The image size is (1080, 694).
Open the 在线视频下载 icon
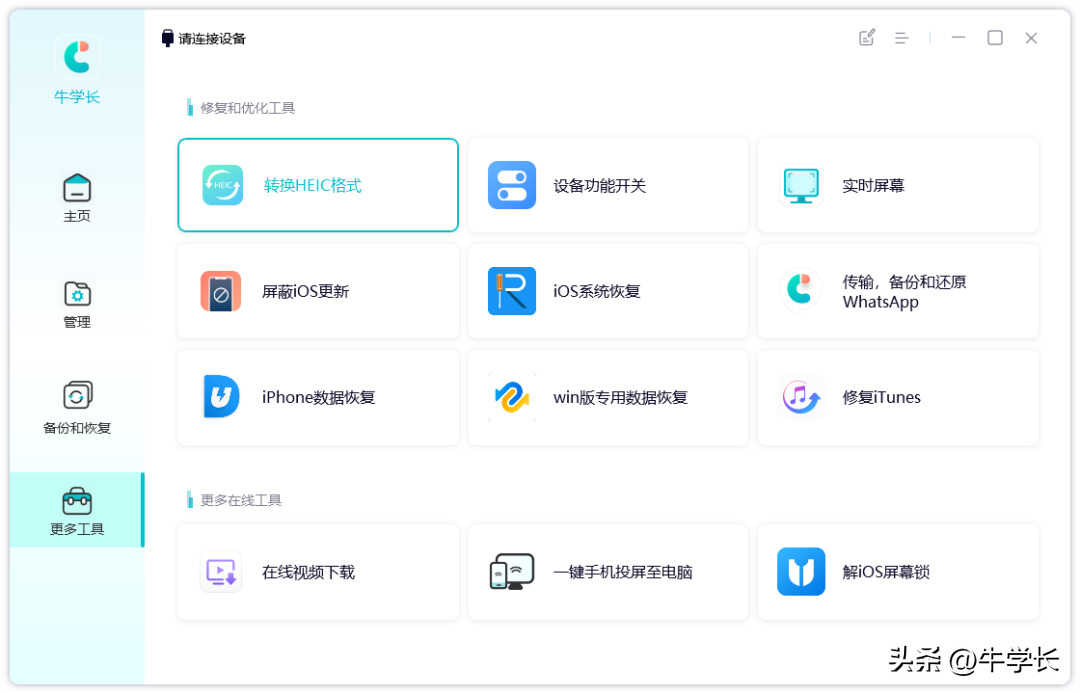(221, 572)
